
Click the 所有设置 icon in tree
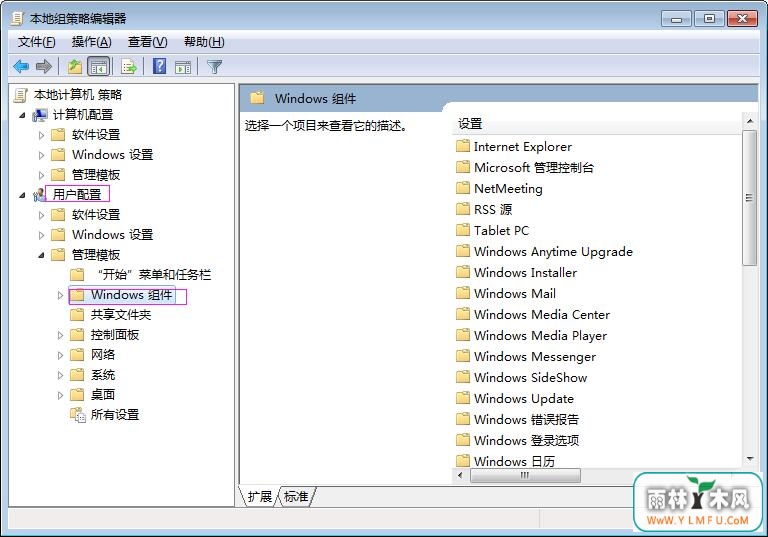[x=78, y=415]
